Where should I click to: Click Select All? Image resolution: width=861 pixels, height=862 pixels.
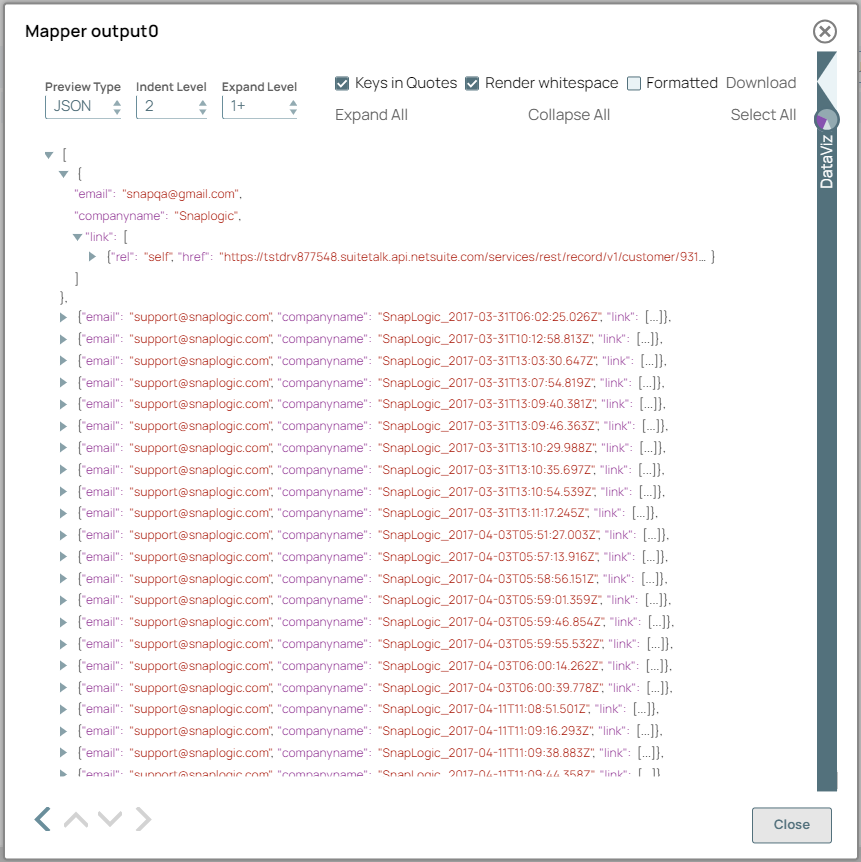(x=763, y=115)
